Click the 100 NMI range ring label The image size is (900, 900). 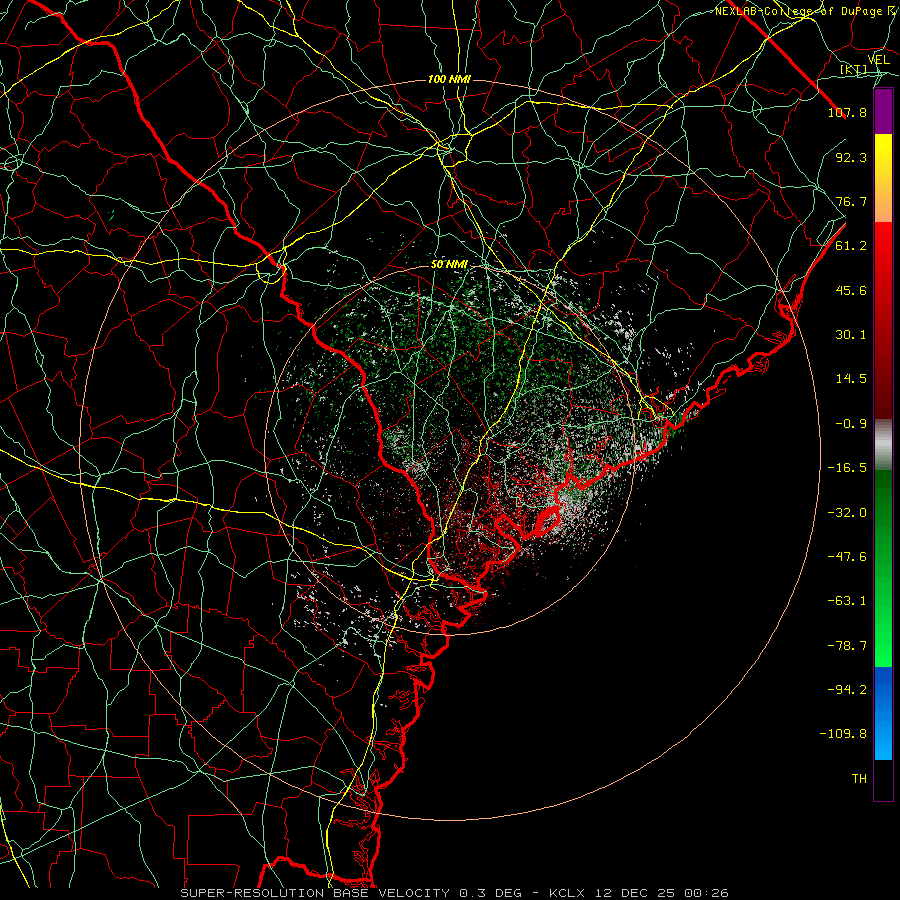449,79
